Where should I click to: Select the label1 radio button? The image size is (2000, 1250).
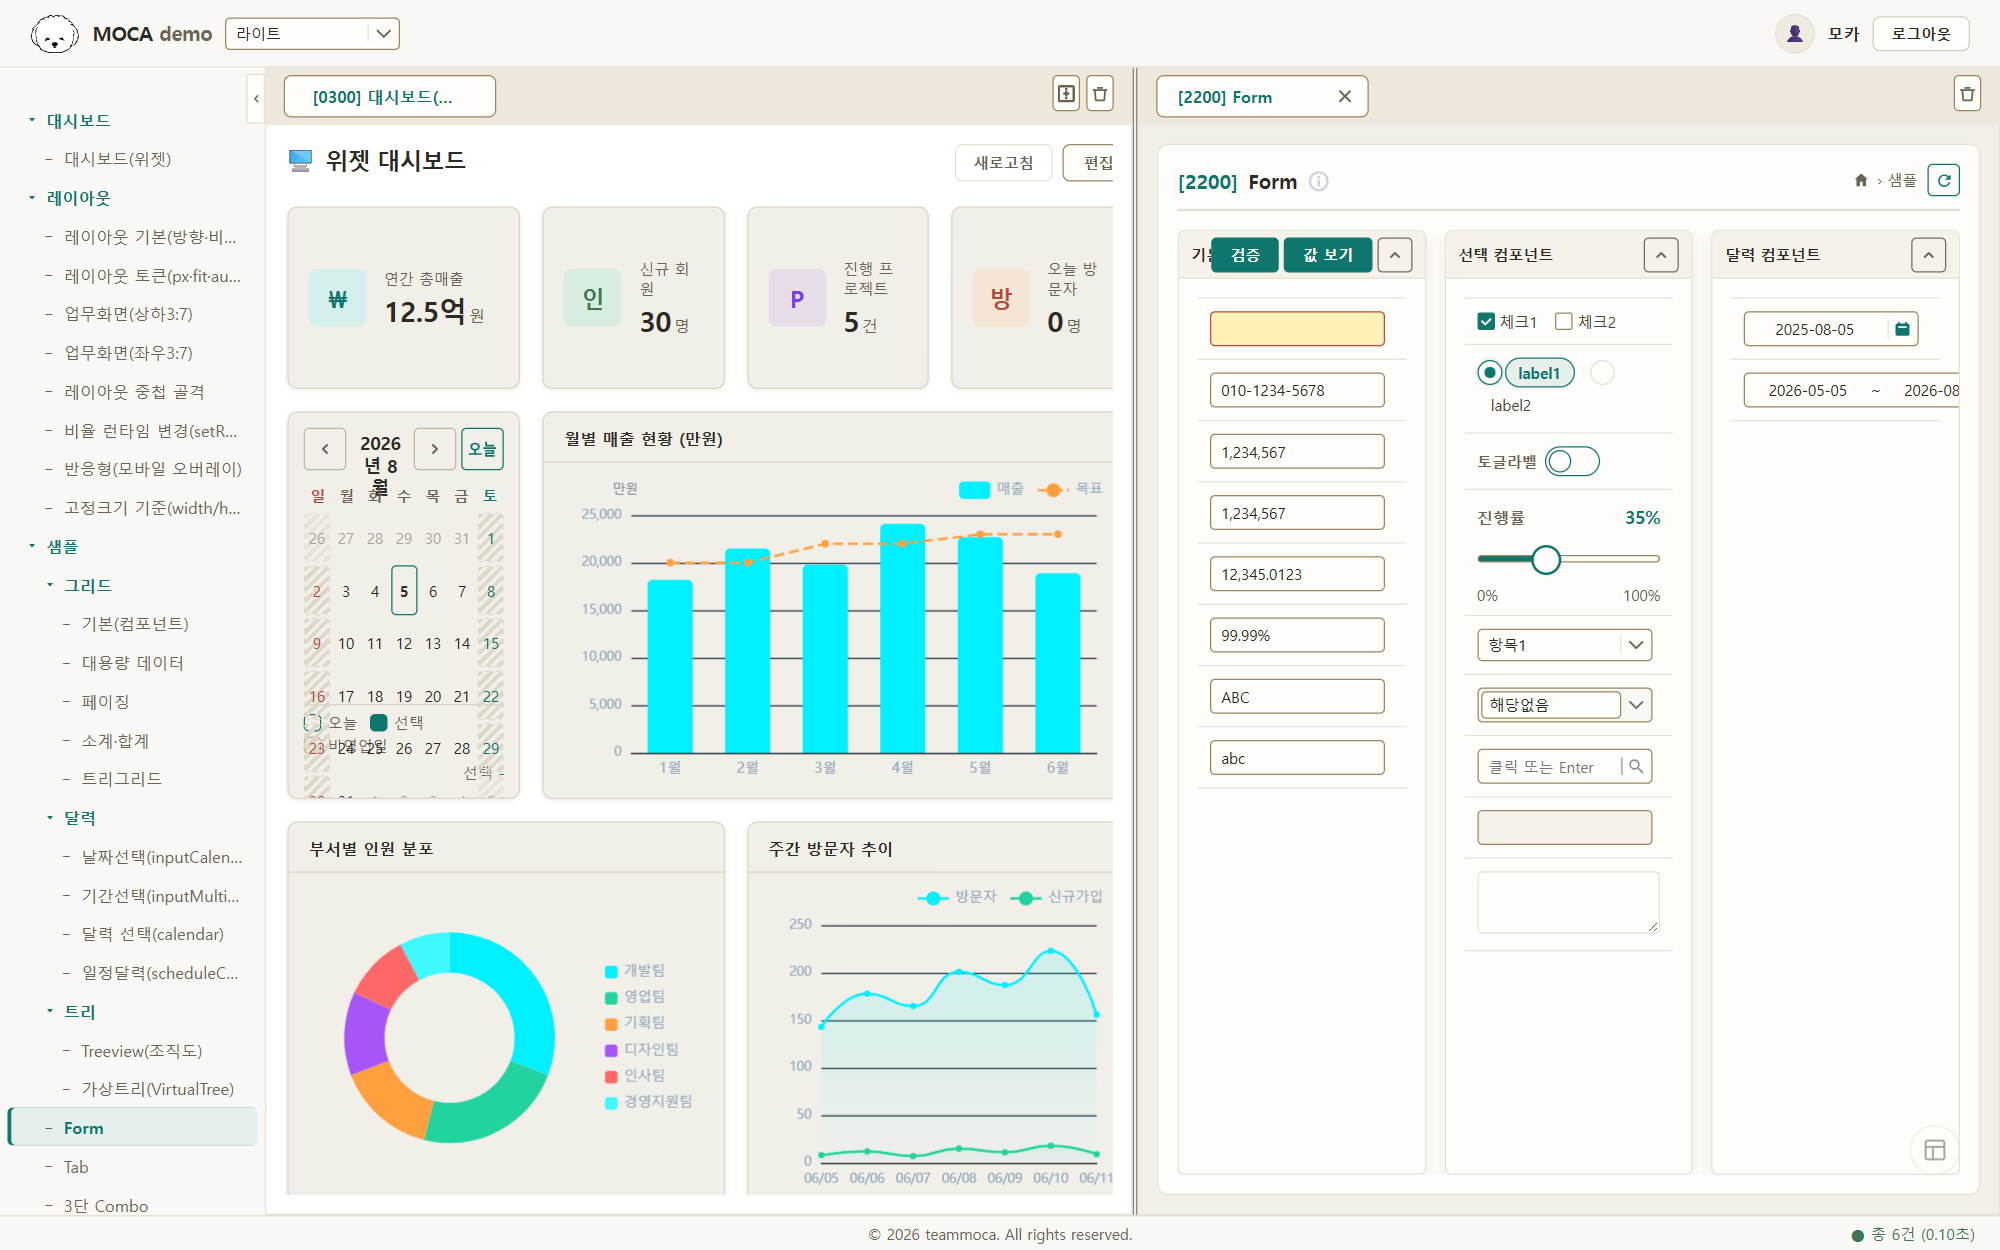(x=1490, y=373)
